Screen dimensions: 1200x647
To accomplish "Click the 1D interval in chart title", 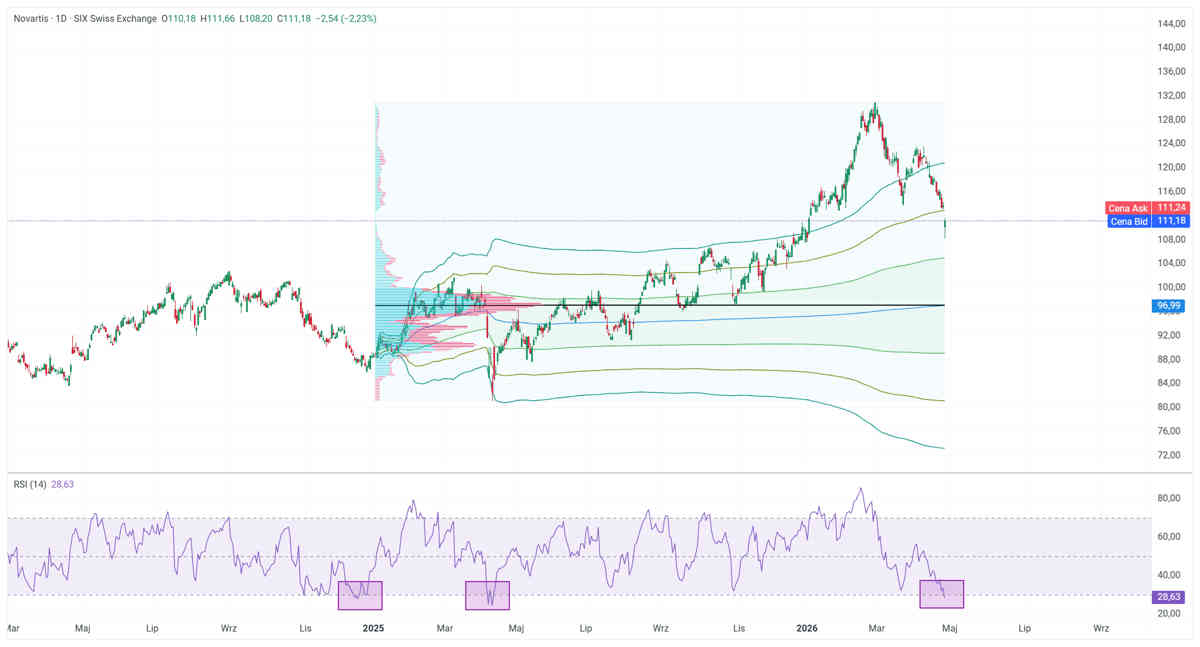I will click(x=75, y=18).
